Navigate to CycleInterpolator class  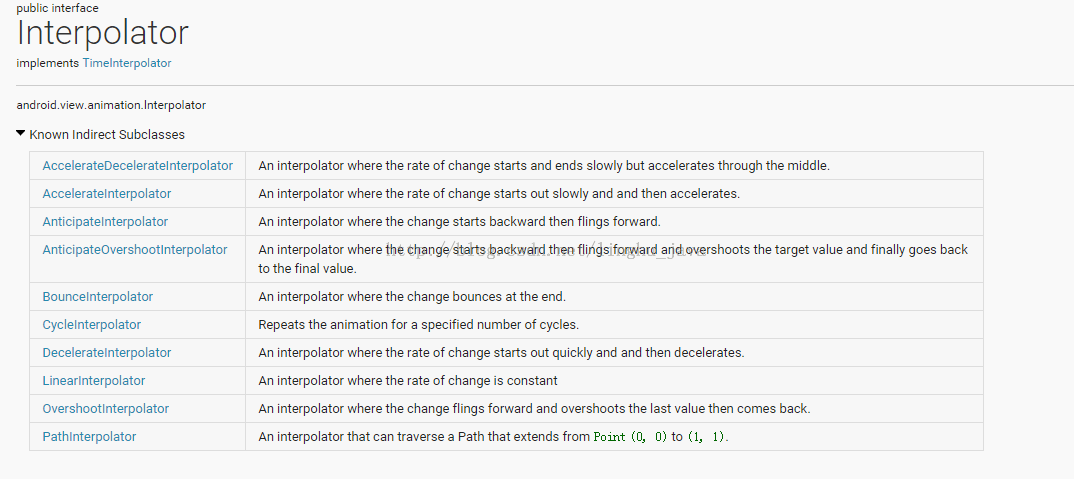(x=91, y=325)
